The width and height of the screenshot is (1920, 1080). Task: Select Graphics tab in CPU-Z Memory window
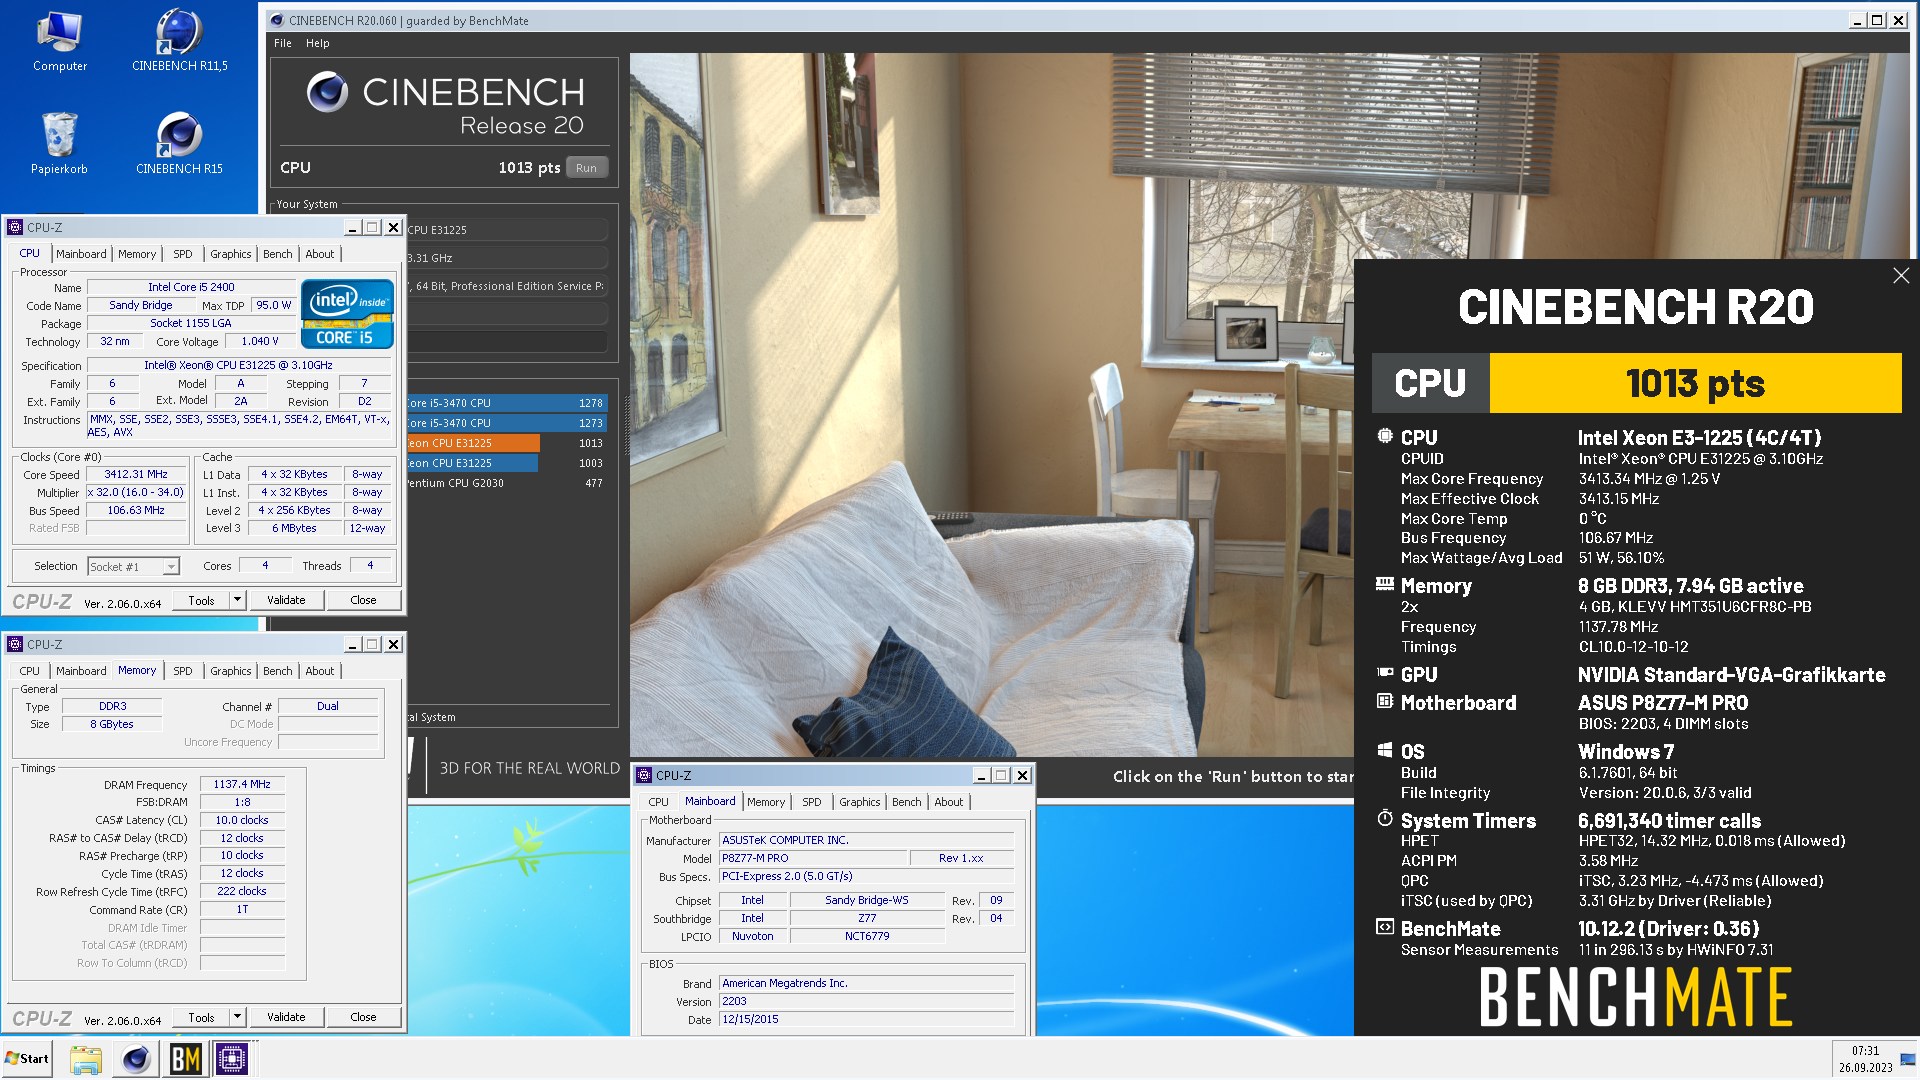231,671
